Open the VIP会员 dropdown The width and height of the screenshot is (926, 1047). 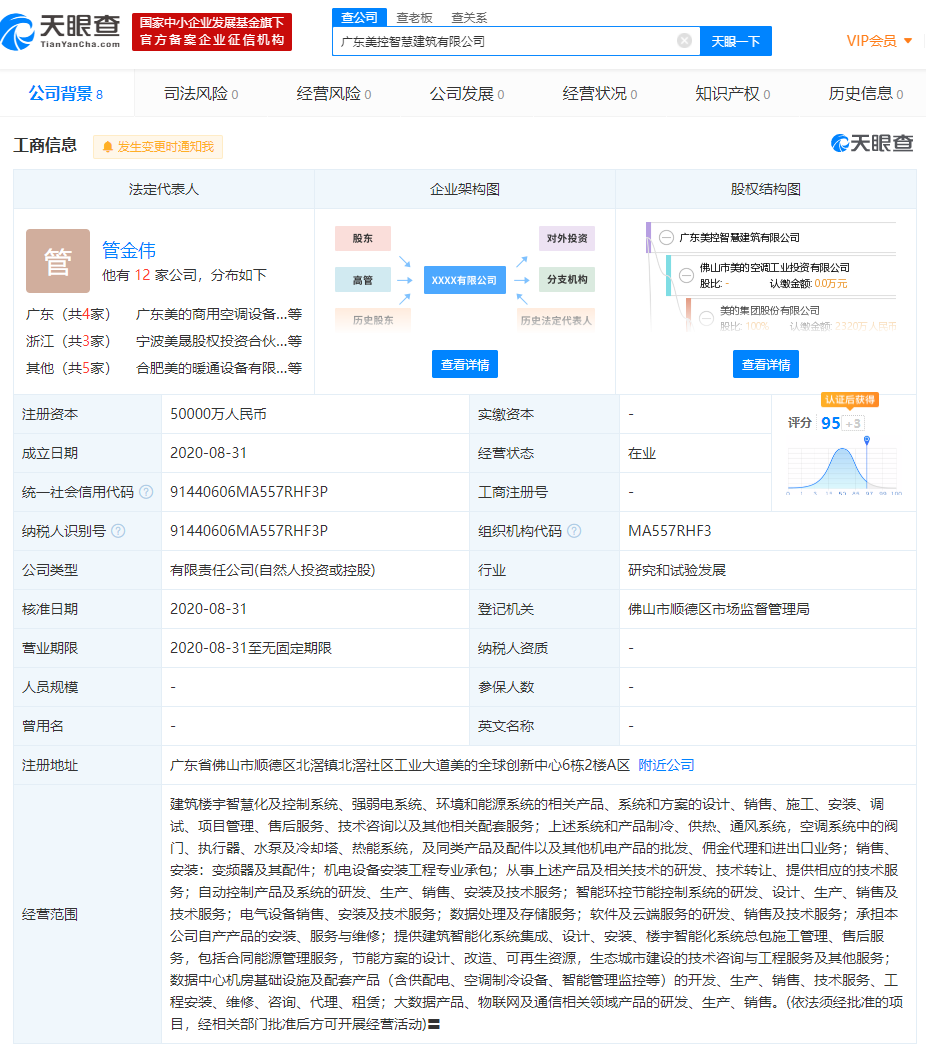point(873,41)
